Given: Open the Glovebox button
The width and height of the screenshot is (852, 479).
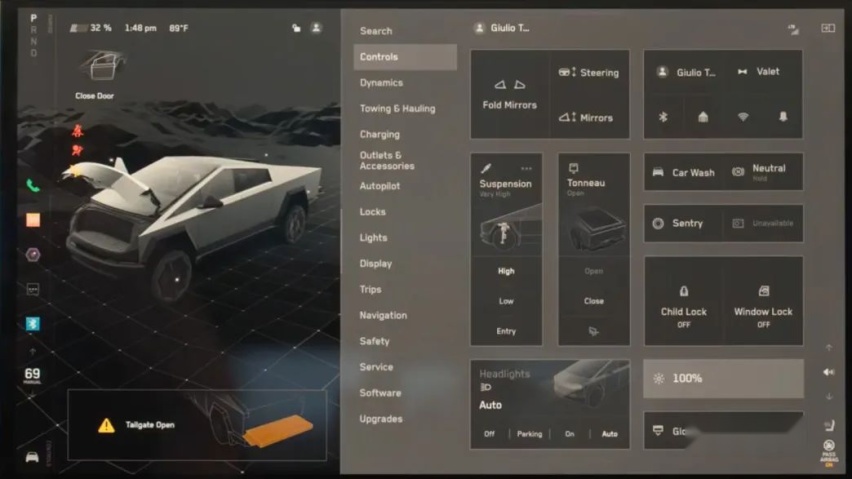Looking at the screenshot, I should tap(723, 430).
